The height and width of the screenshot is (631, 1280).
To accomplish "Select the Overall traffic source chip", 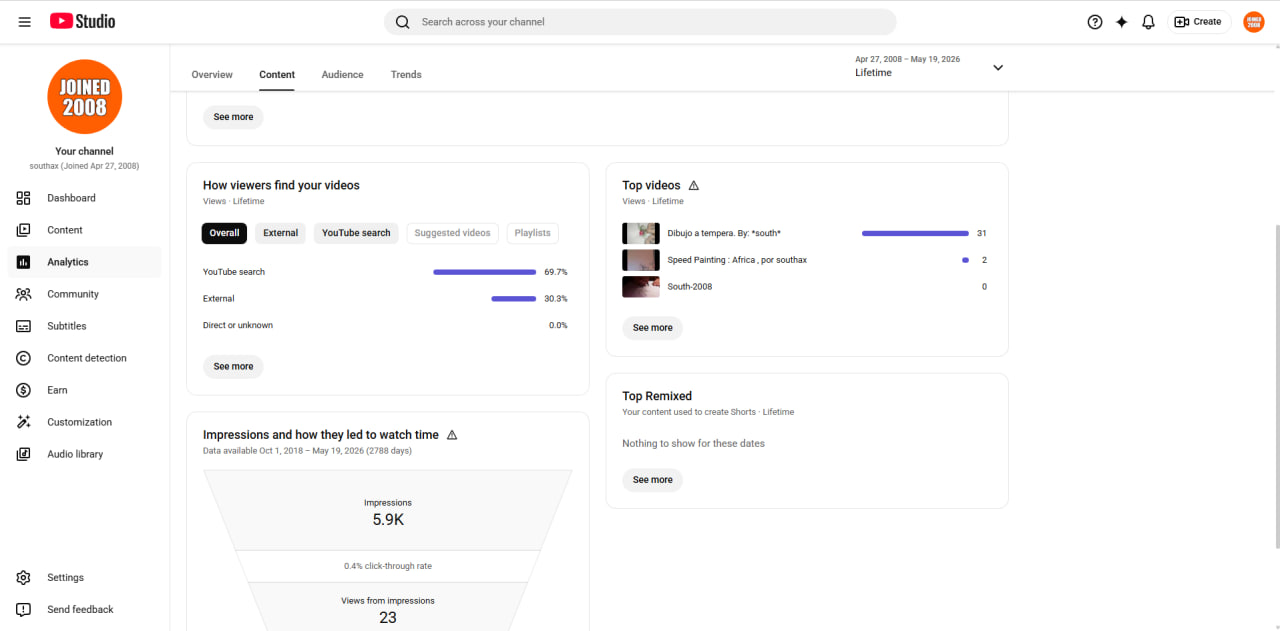I will pos(224,233).
